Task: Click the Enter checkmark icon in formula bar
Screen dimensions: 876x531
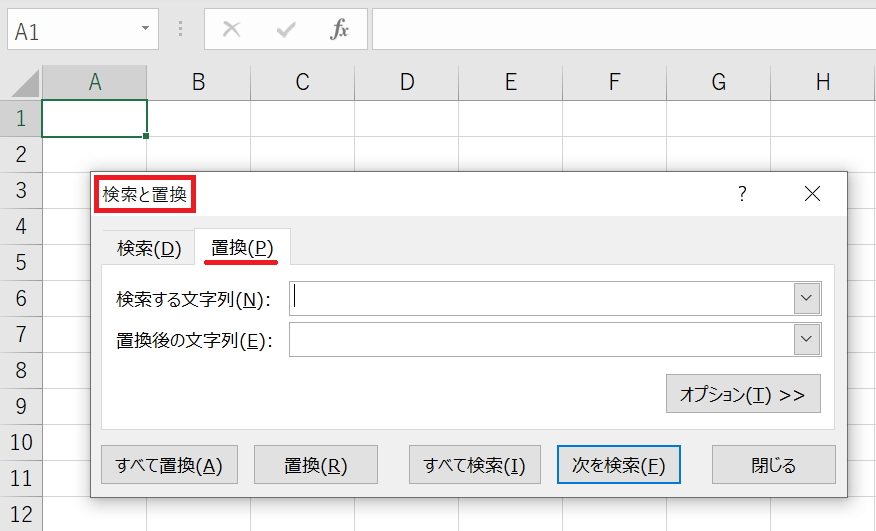Action: tap(286, 30)
